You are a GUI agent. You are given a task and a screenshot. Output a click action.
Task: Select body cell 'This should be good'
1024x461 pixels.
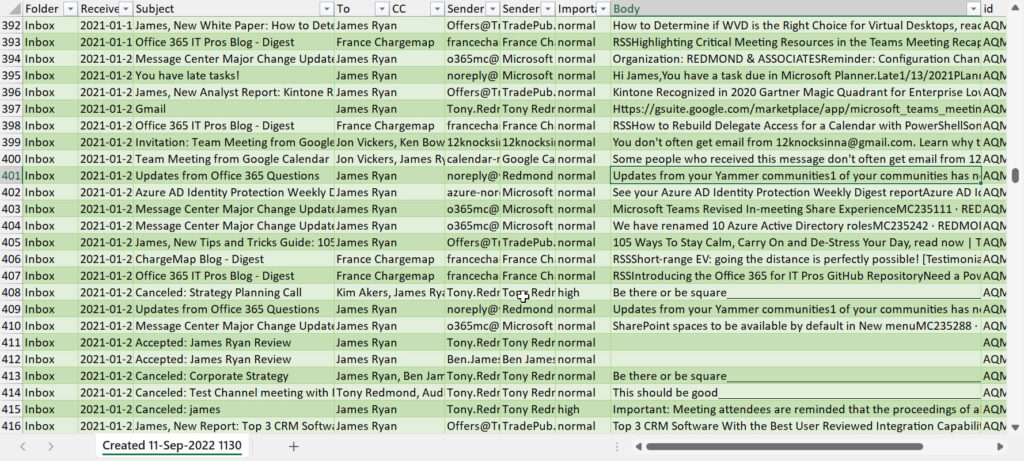796,392
